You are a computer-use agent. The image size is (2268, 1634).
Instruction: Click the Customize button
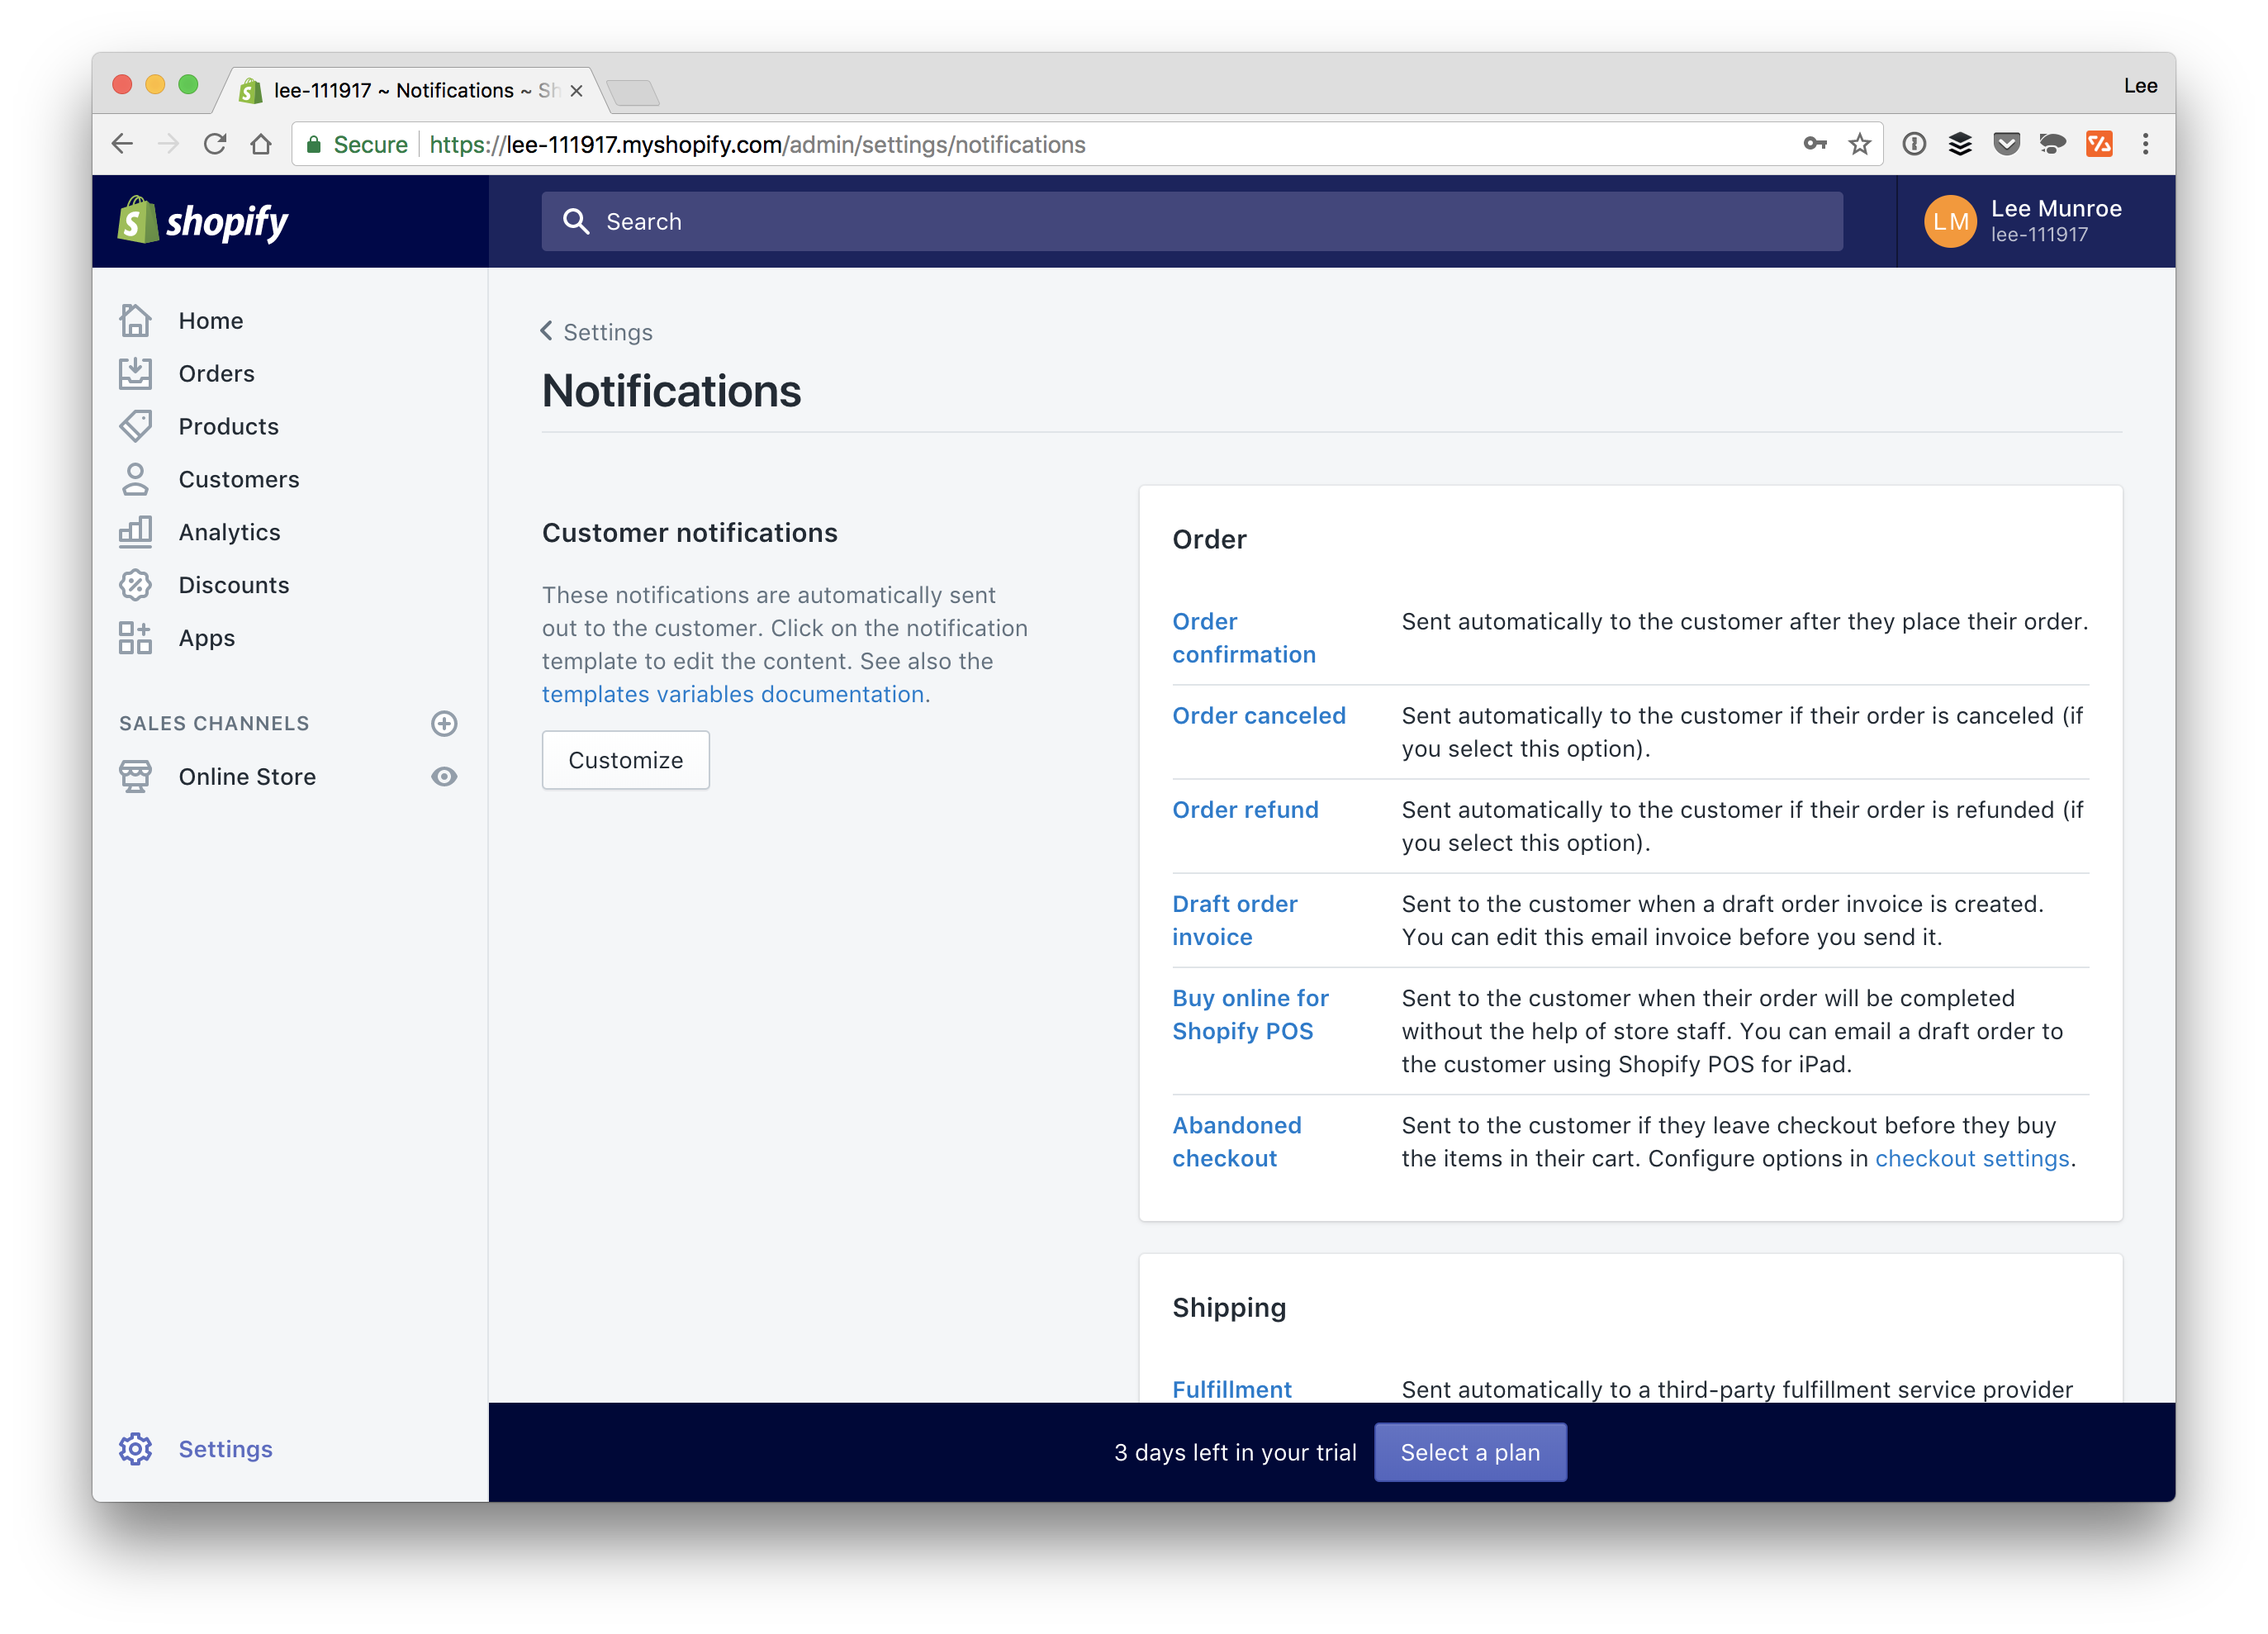point(625,761)
